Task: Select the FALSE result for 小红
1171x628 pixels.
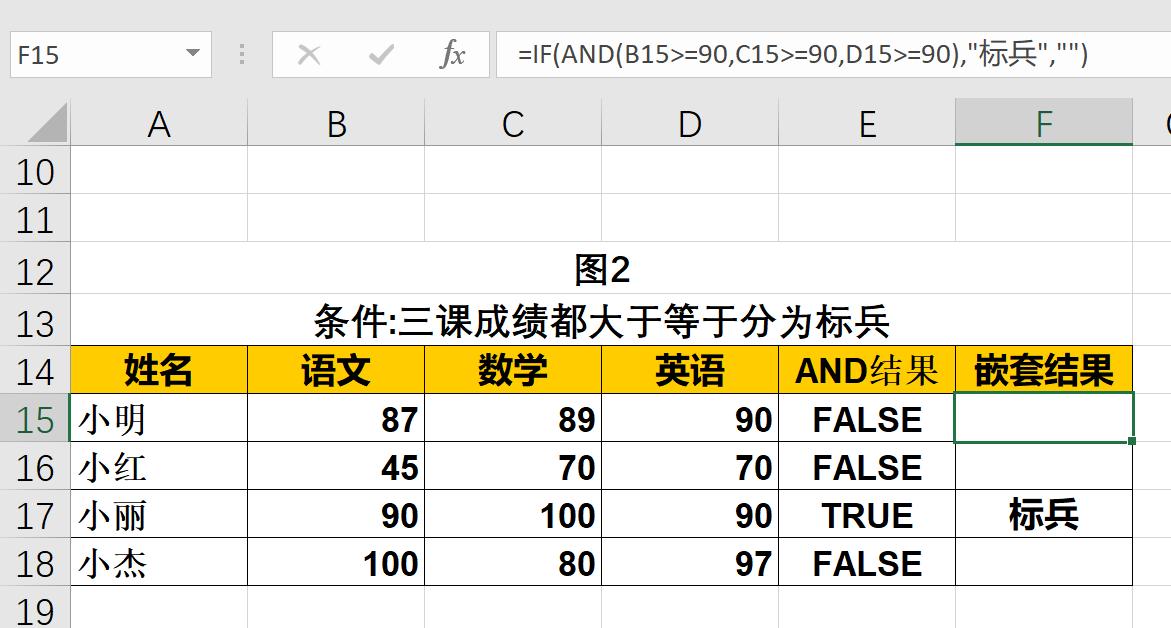Action: [867, 467]
